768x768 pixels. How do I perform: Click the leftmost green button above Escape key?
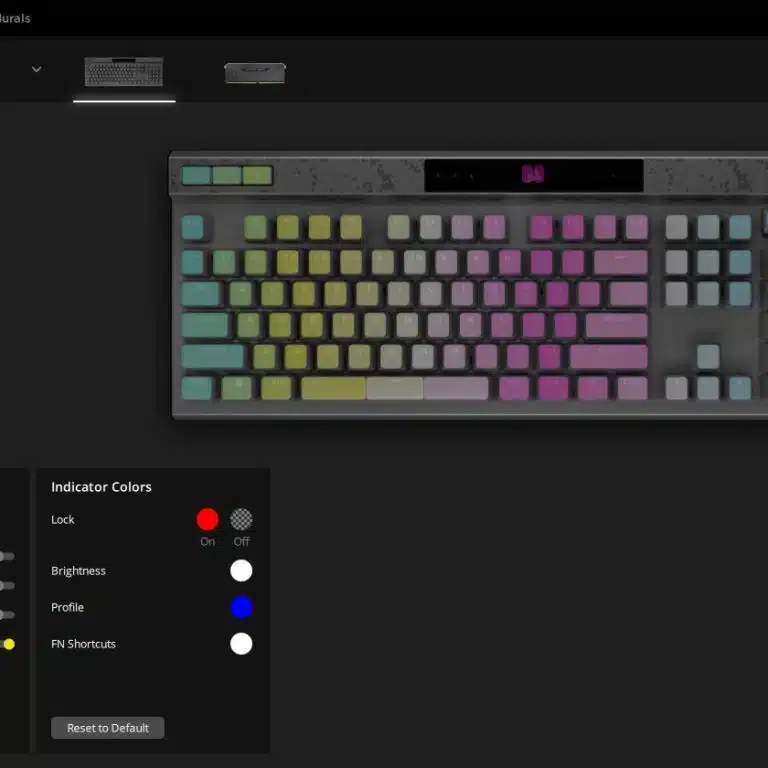[196, 175]
